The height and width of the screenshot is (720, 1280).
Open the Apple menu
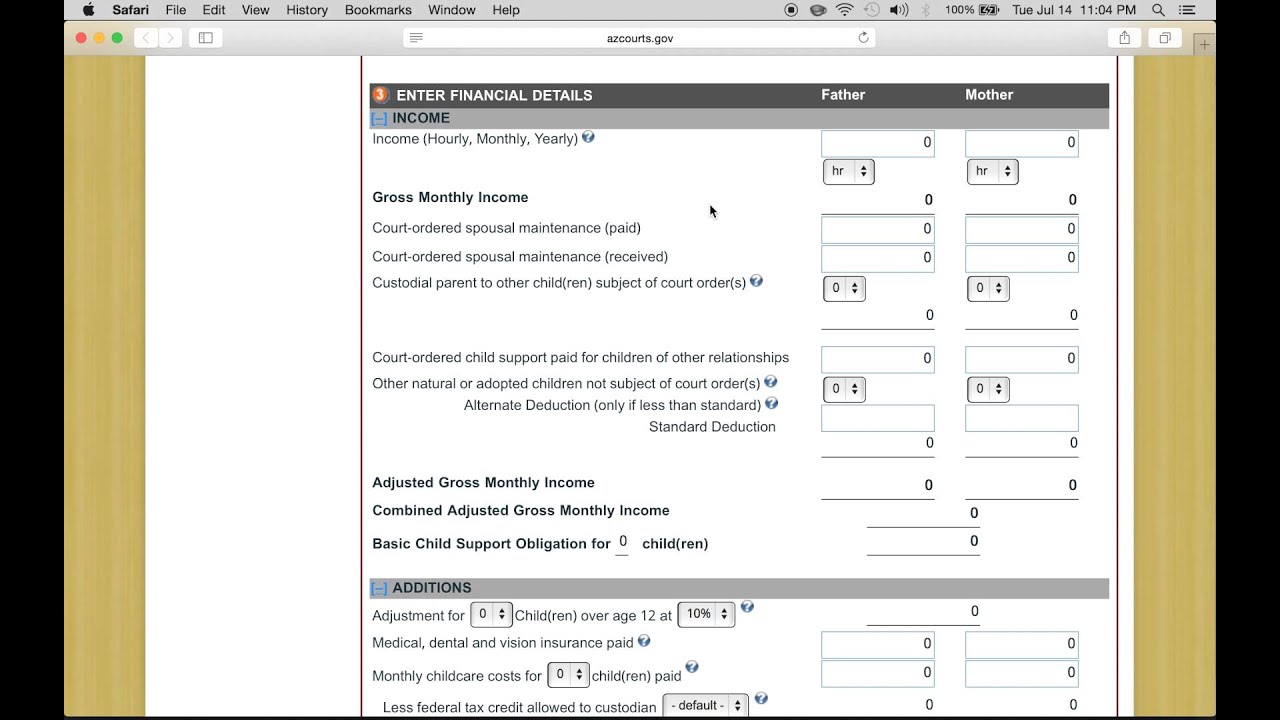88,10
